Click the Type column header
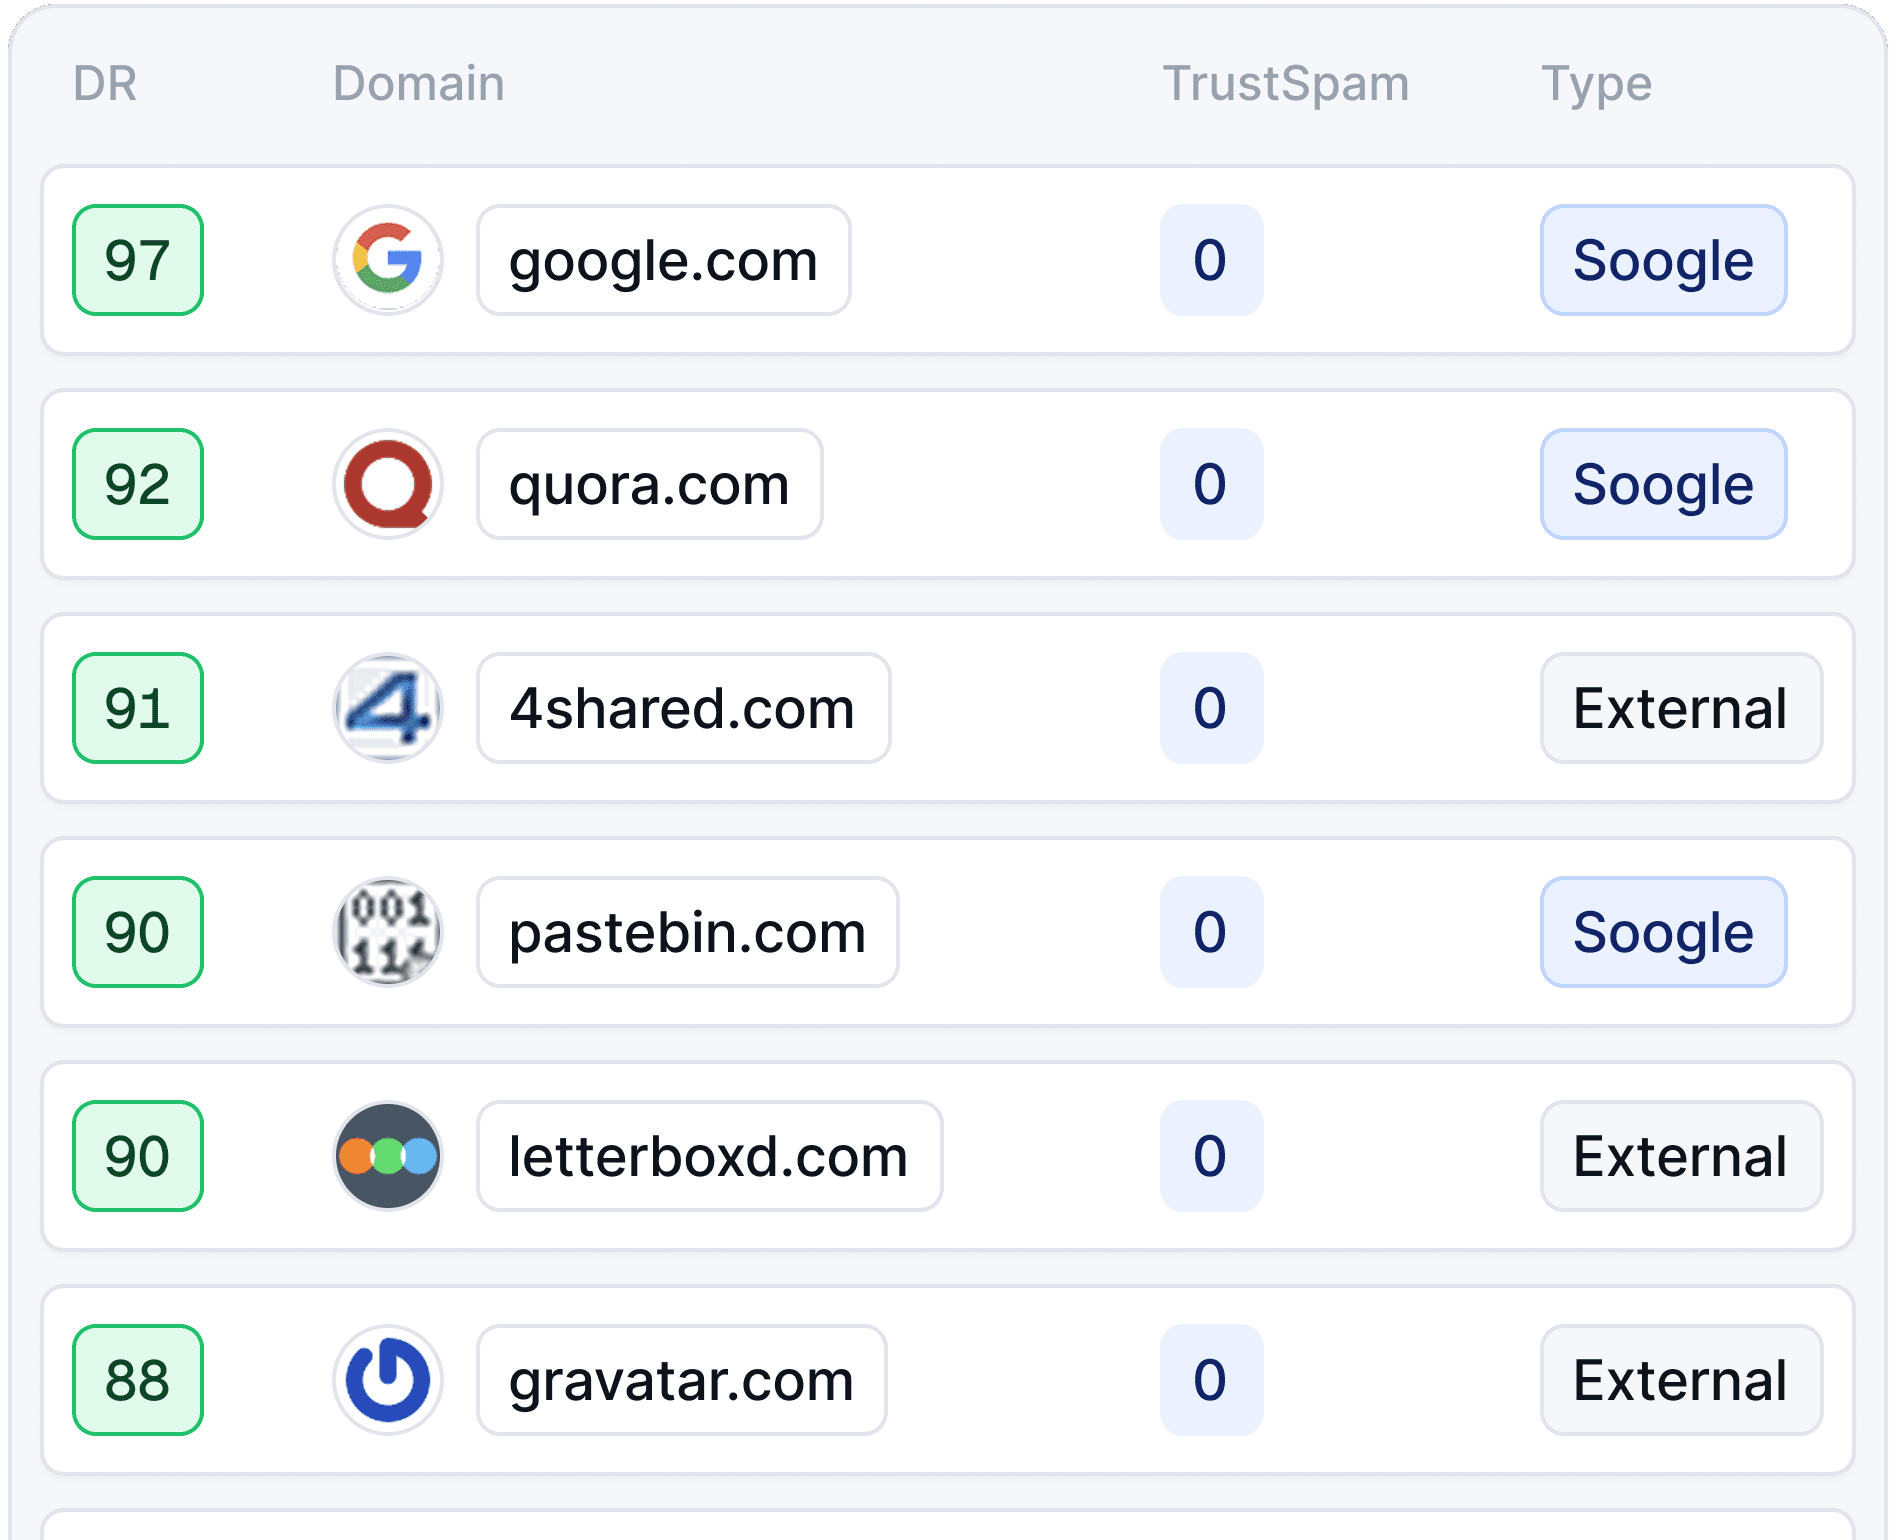The width and height of the screenshot is (1896, 1540). [x=1596, y=84]
